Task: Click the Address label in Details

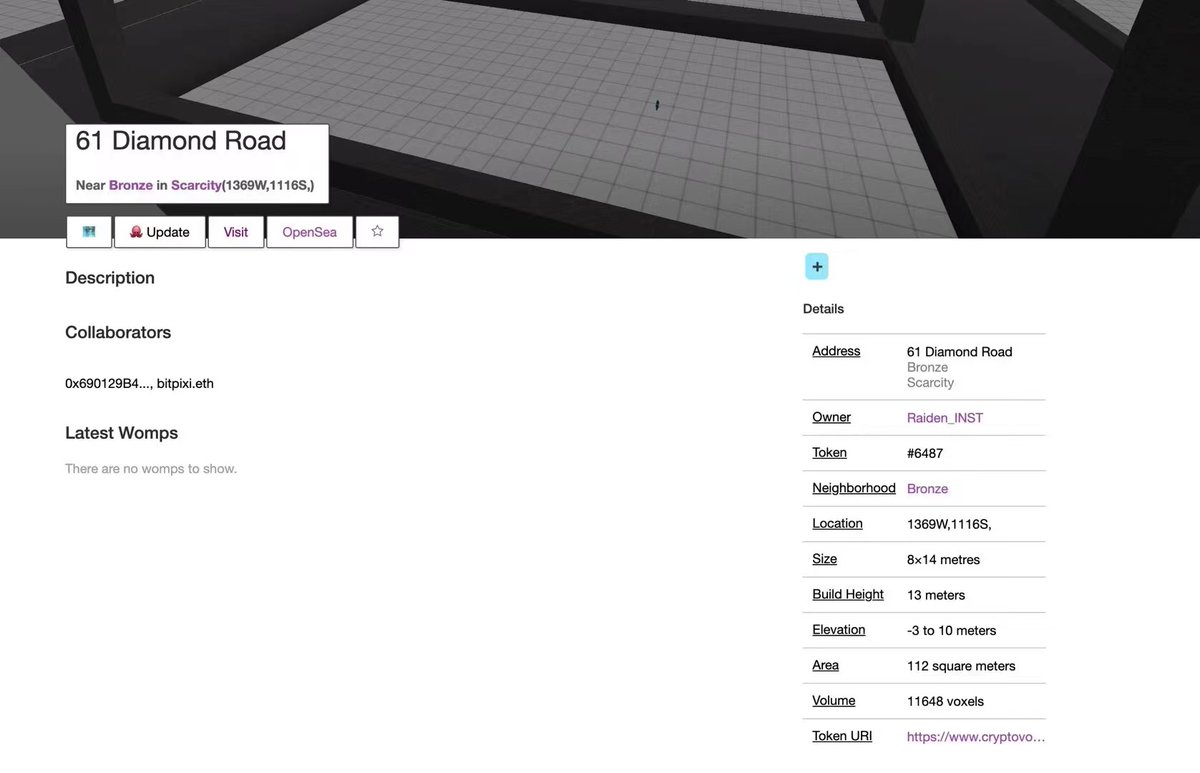Action: tap(836, 351)
